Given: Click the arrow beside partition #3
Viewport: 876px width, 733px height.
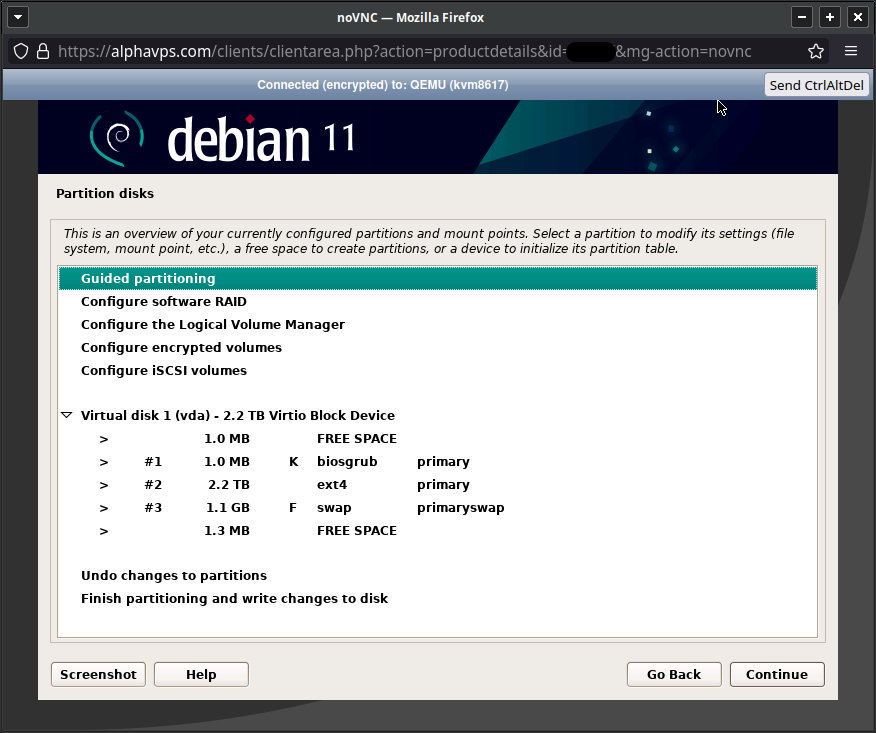Looking at the screenshot, I should point(104,508).
